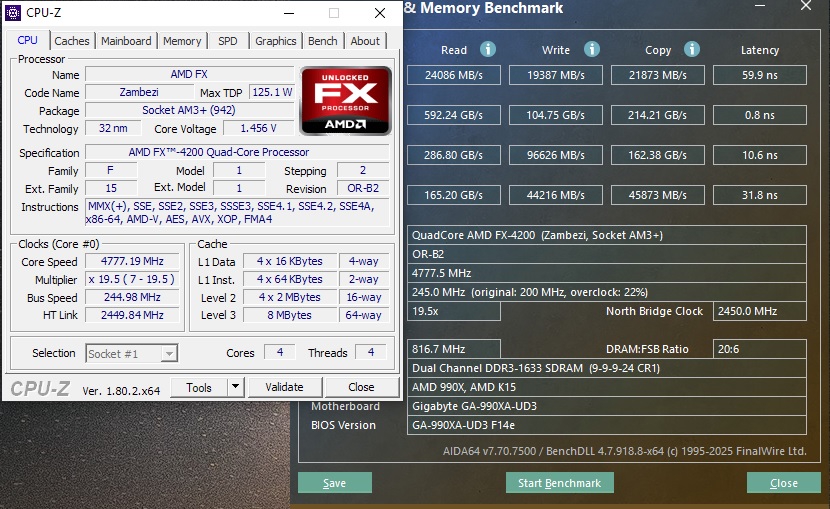Open the SPD tab
Viewport: 830px width, 509px height.
click(228, 41)
